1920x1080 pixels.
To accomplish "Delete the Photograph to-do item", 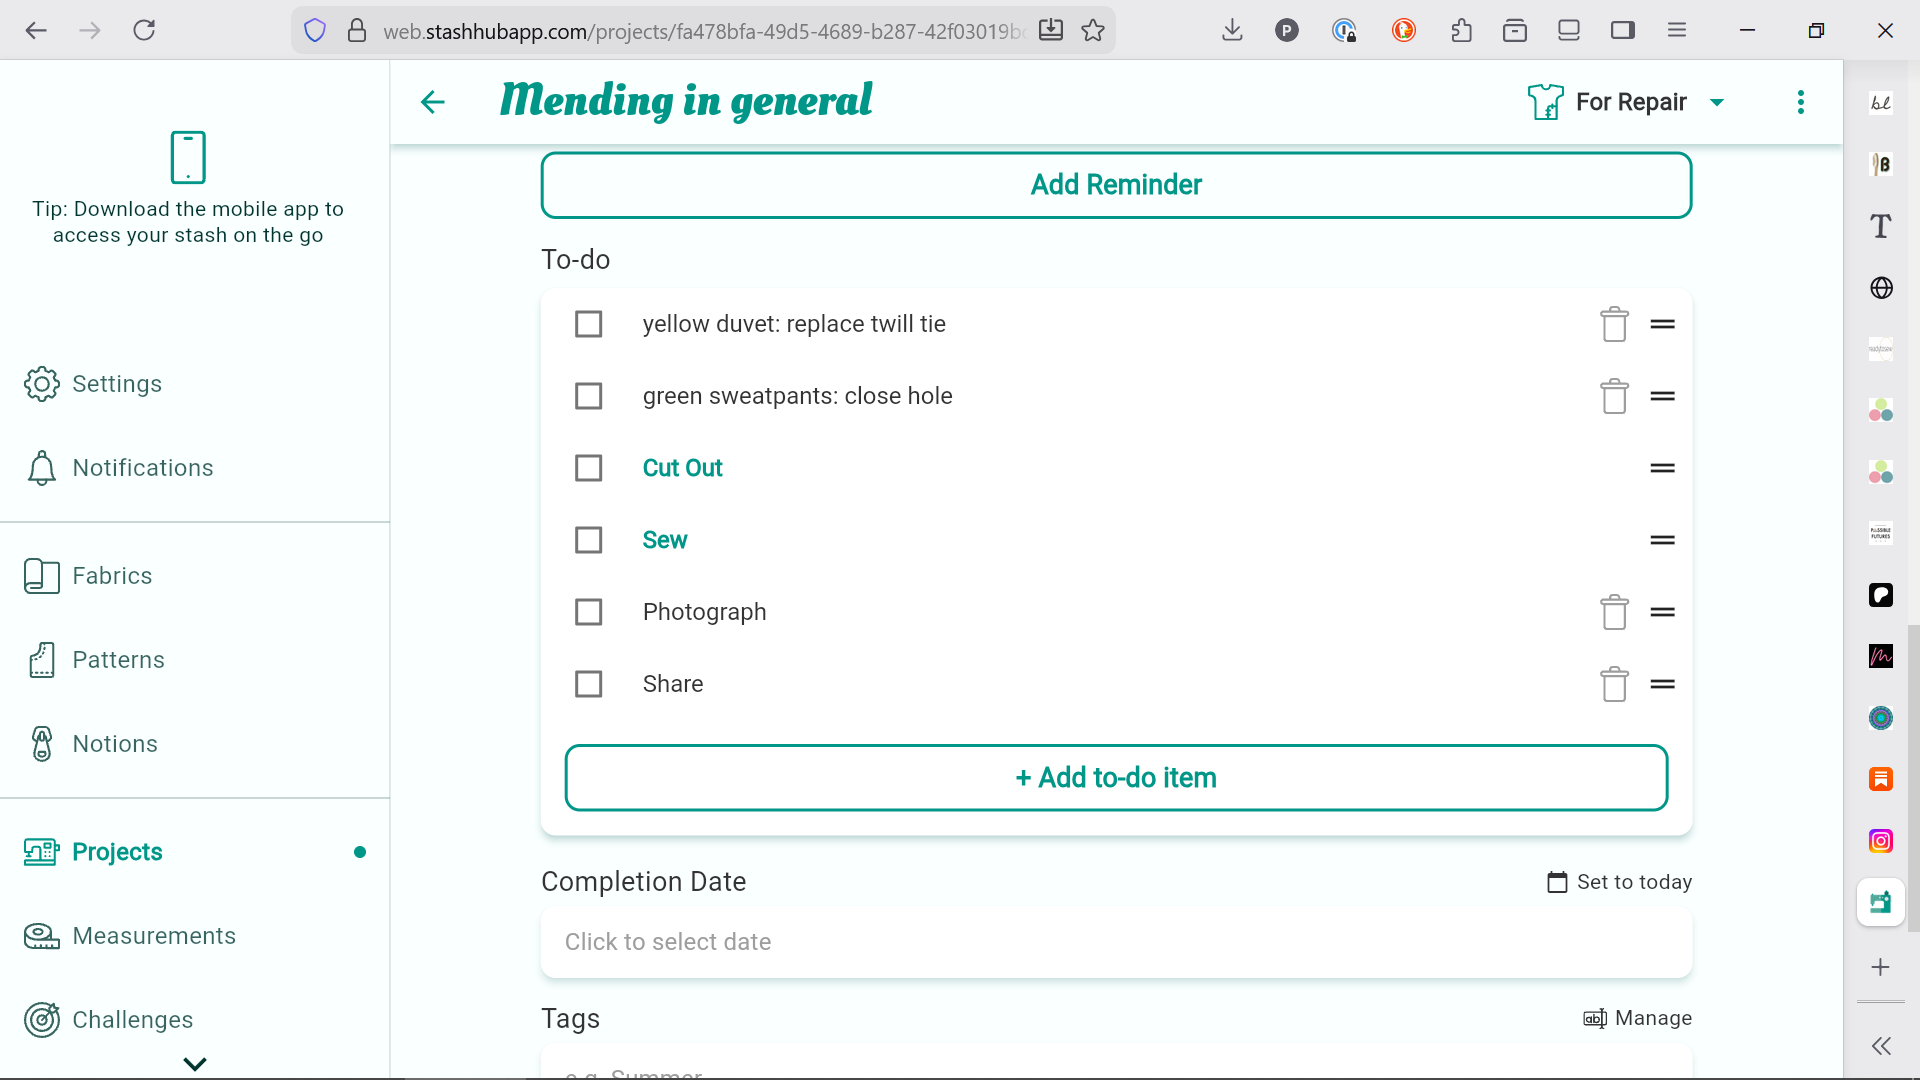I will click(x=1614, y=612).
